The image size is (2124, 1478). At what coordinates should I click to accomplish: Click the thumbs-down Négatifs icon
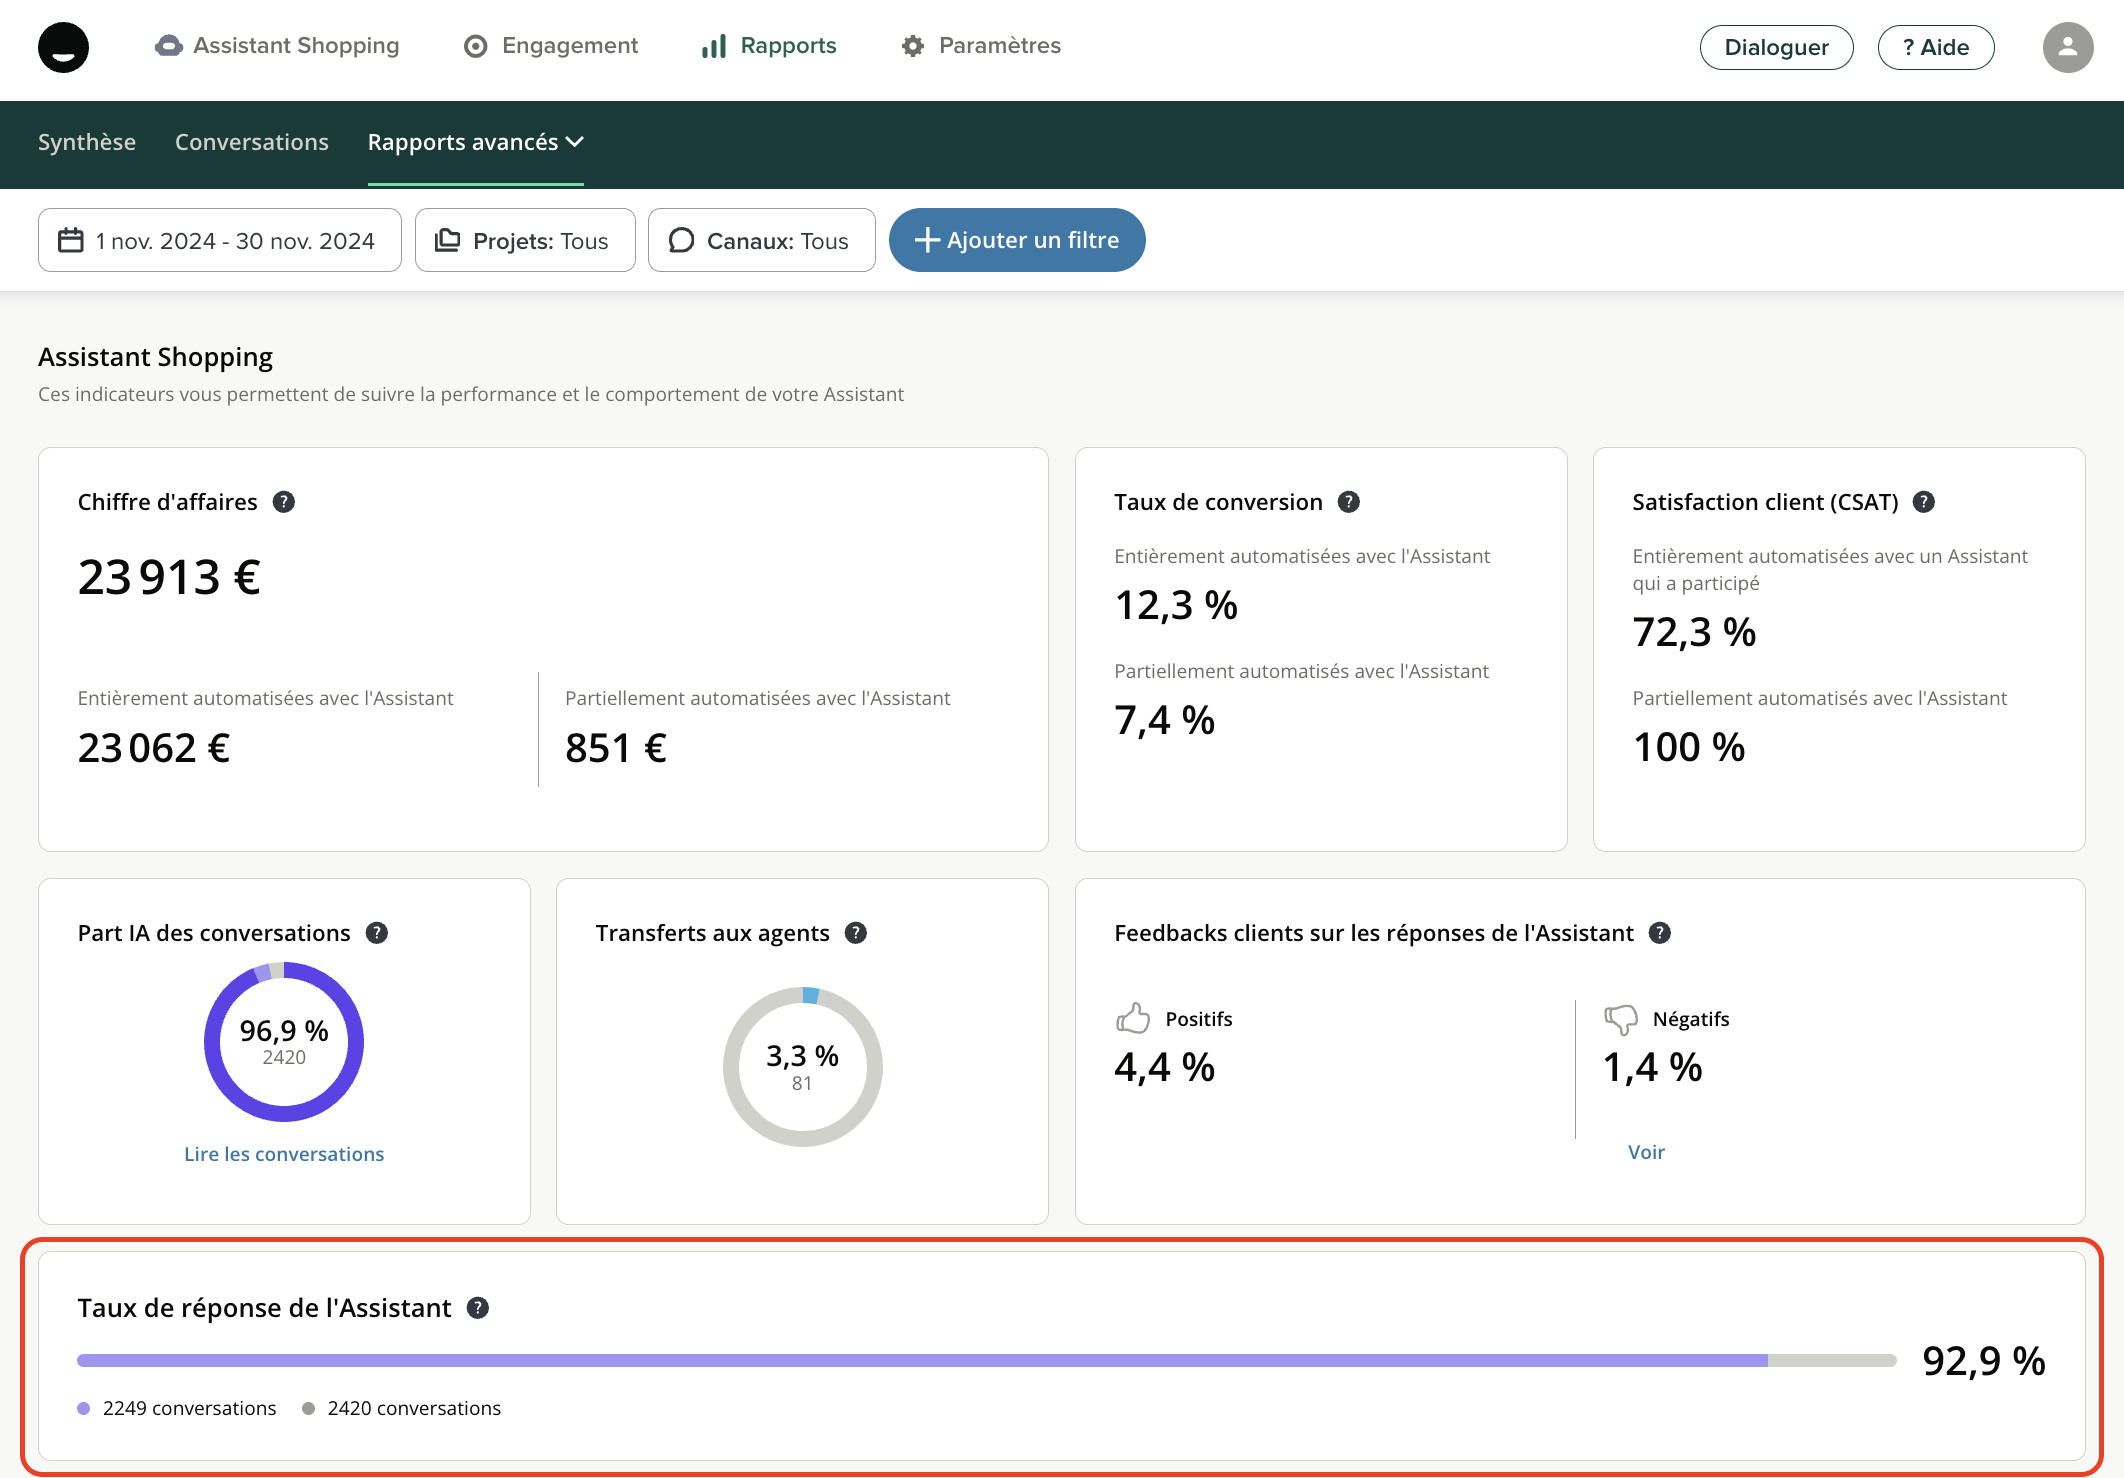pyautogui.click(x=1621, y=1019)
